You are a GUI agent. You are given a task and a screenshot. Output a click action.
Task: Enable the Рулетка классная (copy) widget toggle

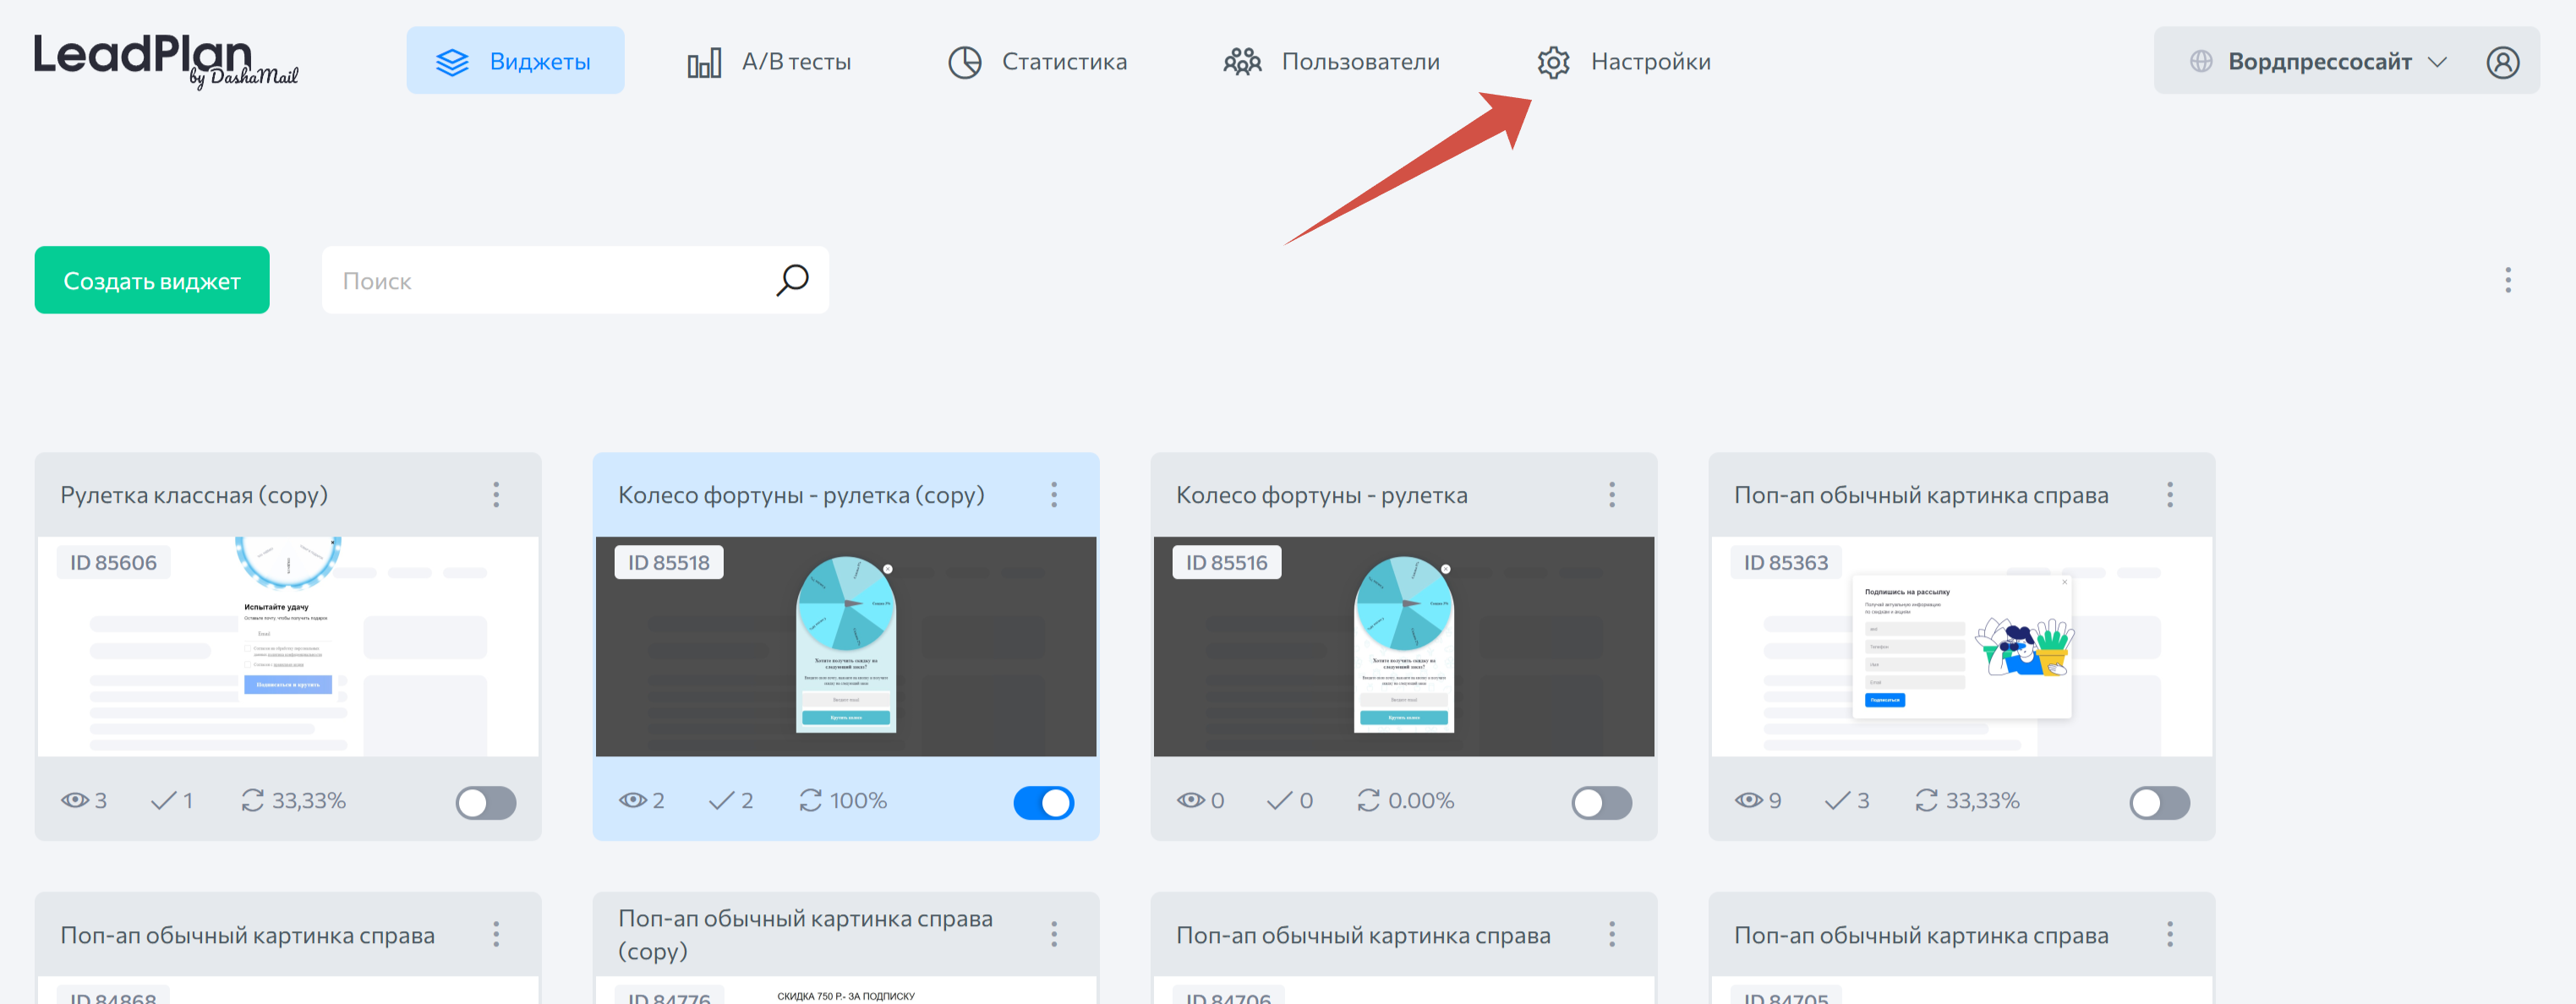pyautogui.click(x=486, y=803)
